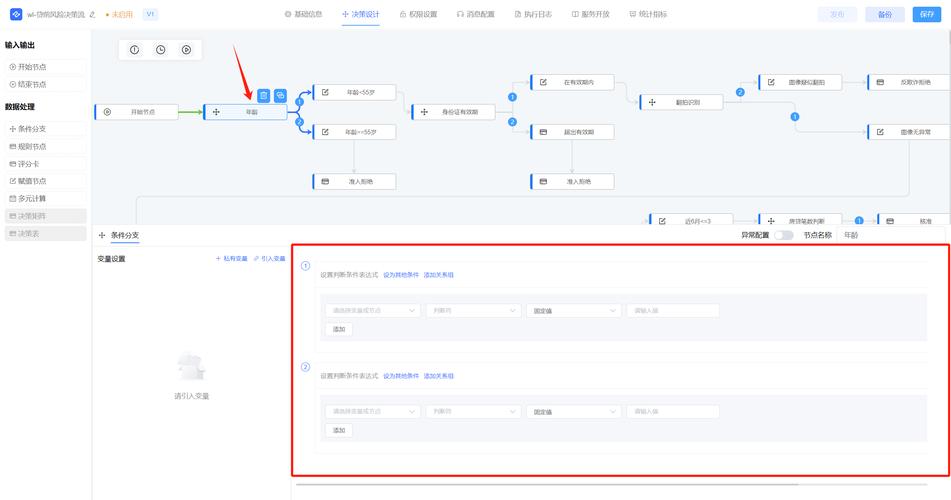Select the 年龄<55岁 assignment node

click(354, 92)
